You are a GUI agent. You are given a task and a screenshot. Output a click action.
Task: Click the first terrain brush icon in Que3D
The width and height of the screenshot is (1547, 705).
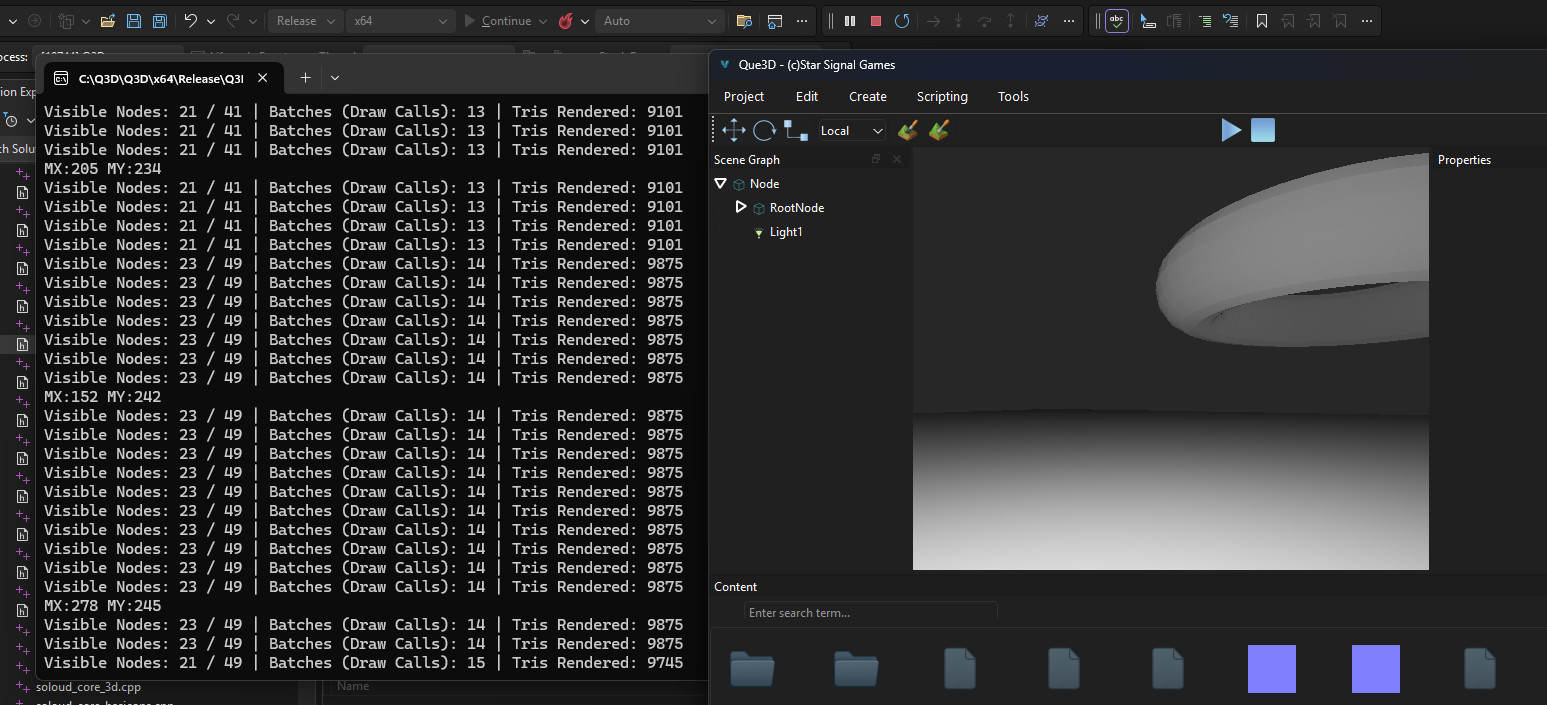click(907, 130)
